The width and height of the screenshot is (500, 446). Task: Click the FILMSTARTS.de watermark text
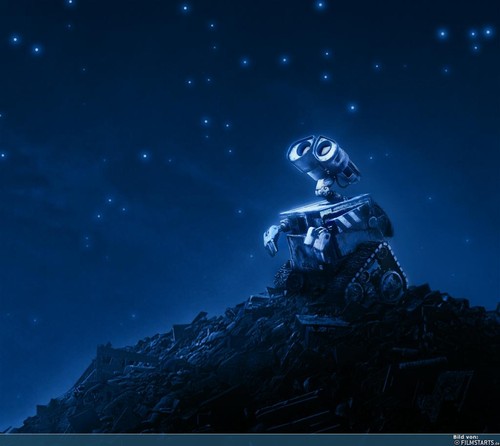480,442
